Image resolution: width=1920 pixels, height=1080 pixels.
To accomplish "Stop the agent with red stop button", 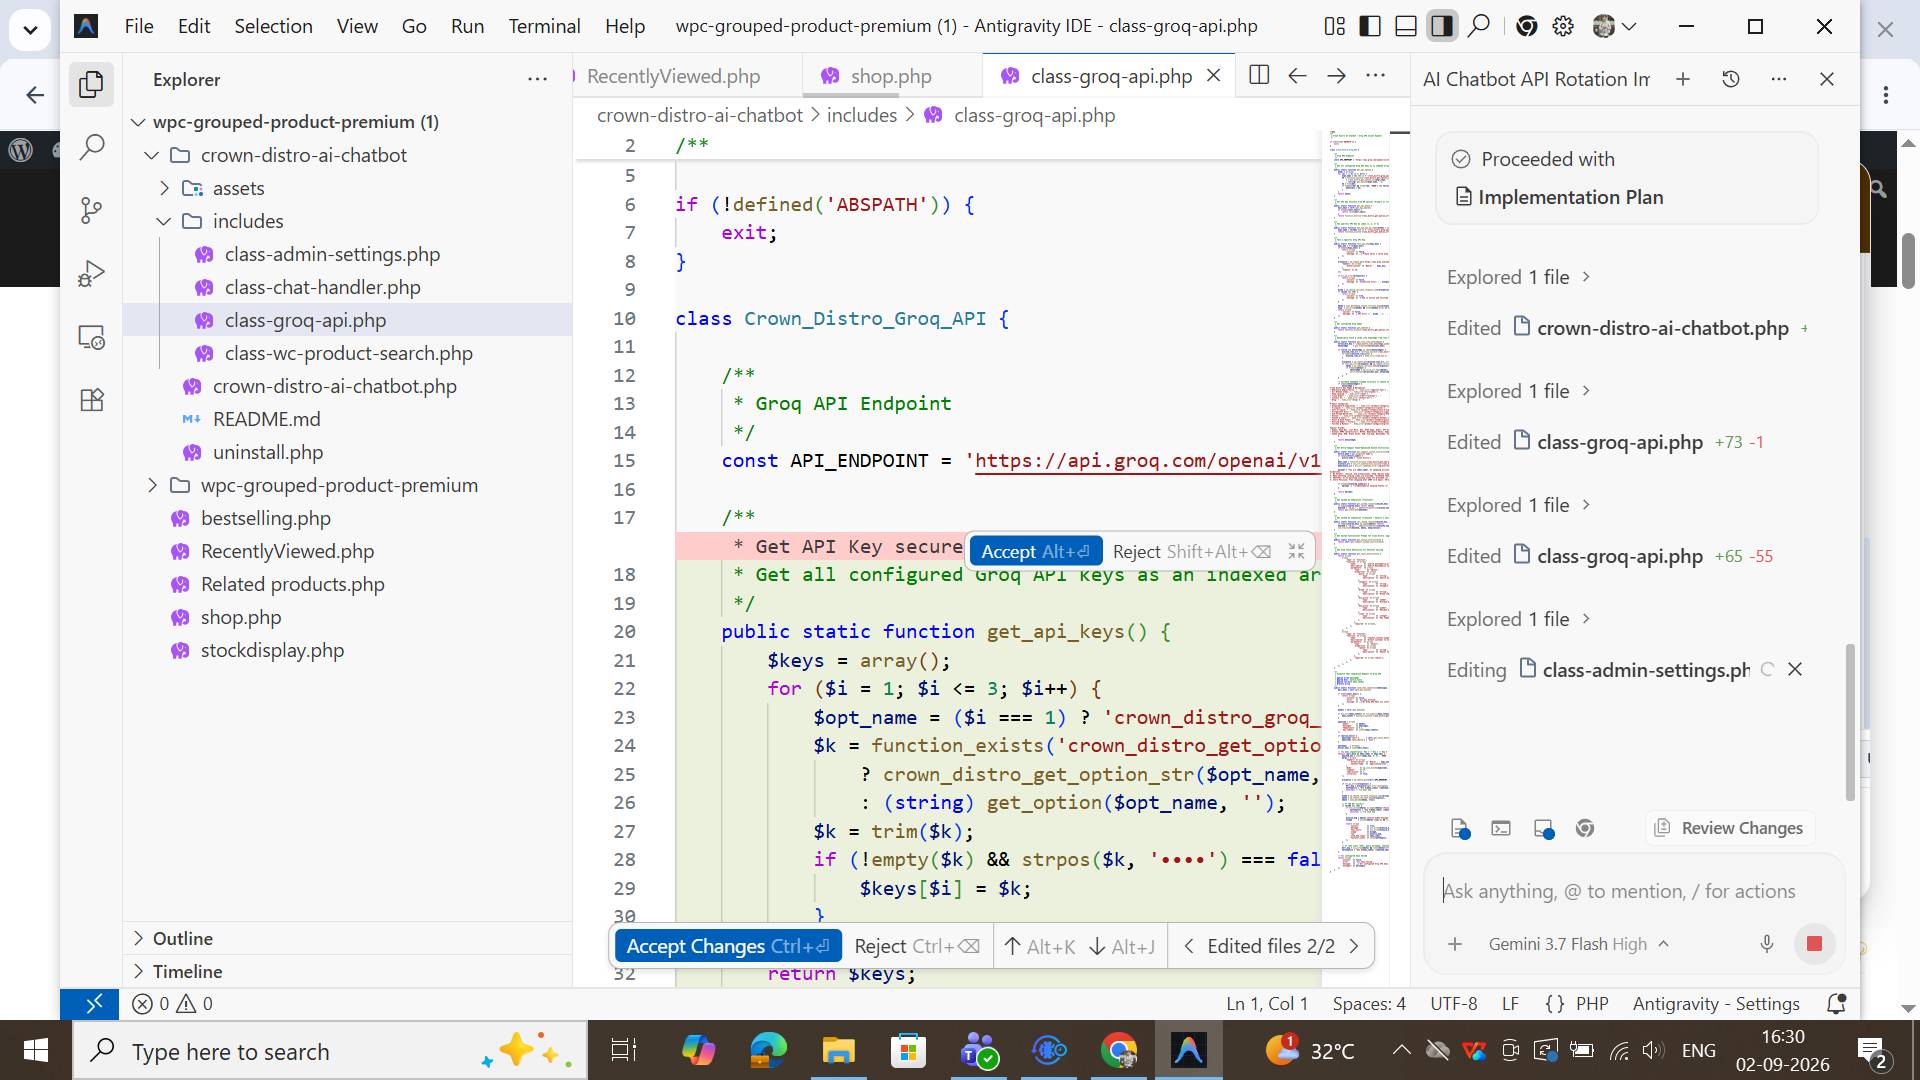I will tap(1814, 944).
